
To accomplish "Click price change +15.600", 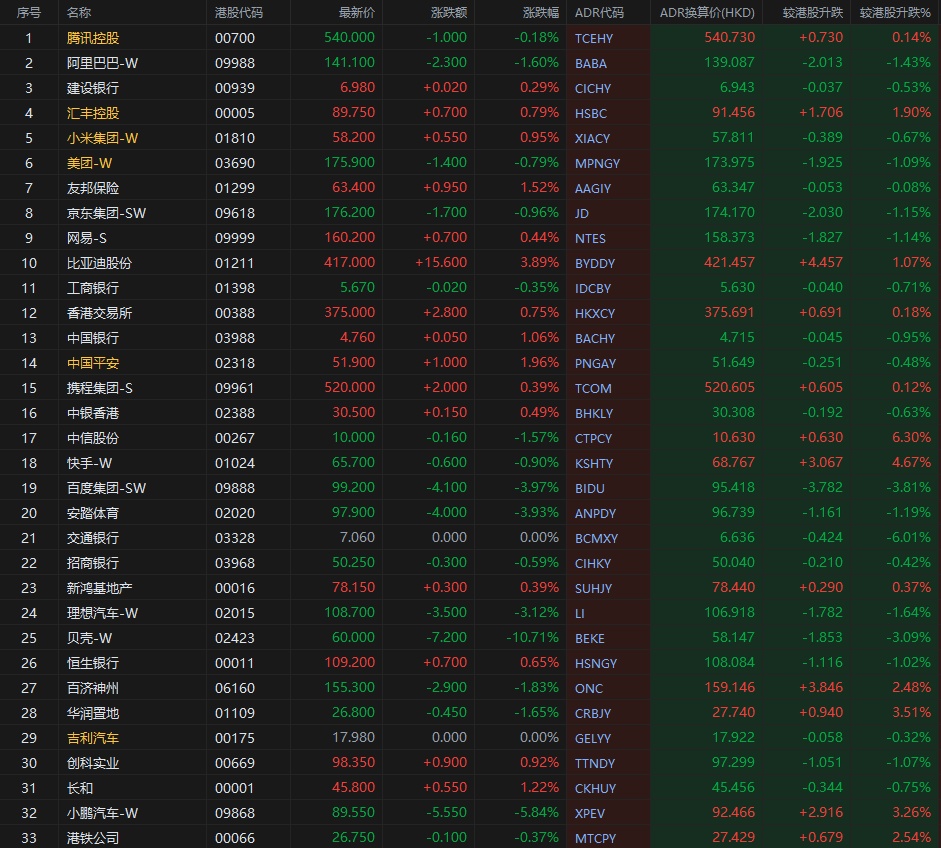I will point(440,262).
